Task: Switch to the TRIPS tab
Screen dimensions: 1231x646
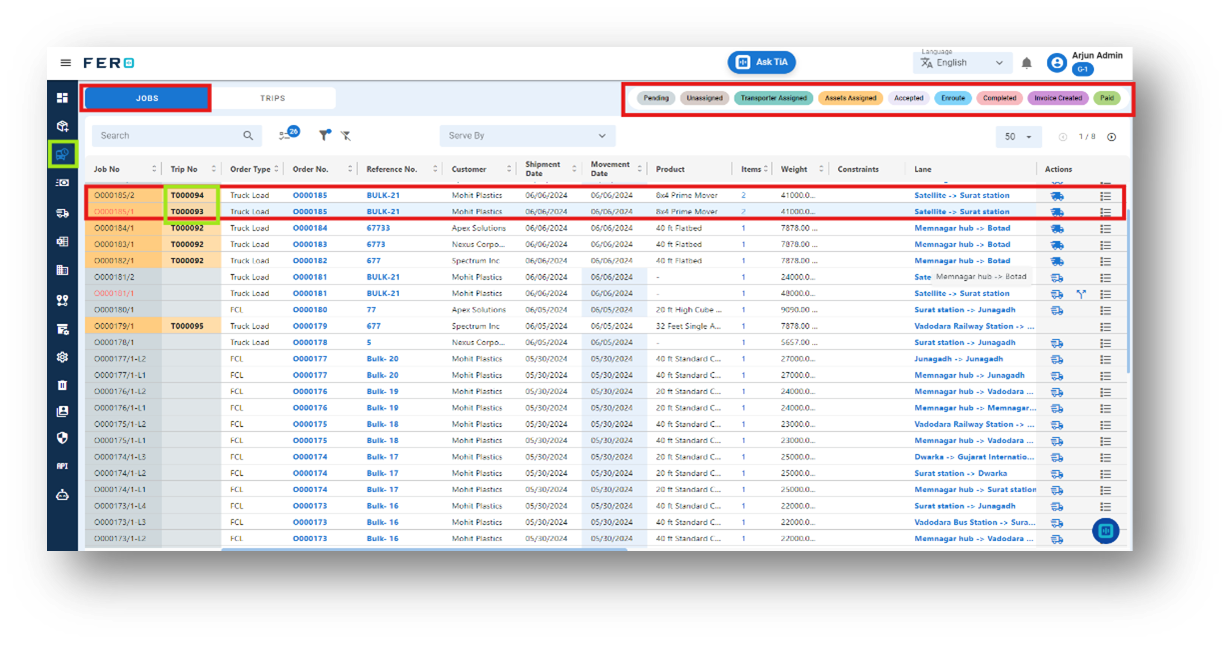Action: point(273,98)
